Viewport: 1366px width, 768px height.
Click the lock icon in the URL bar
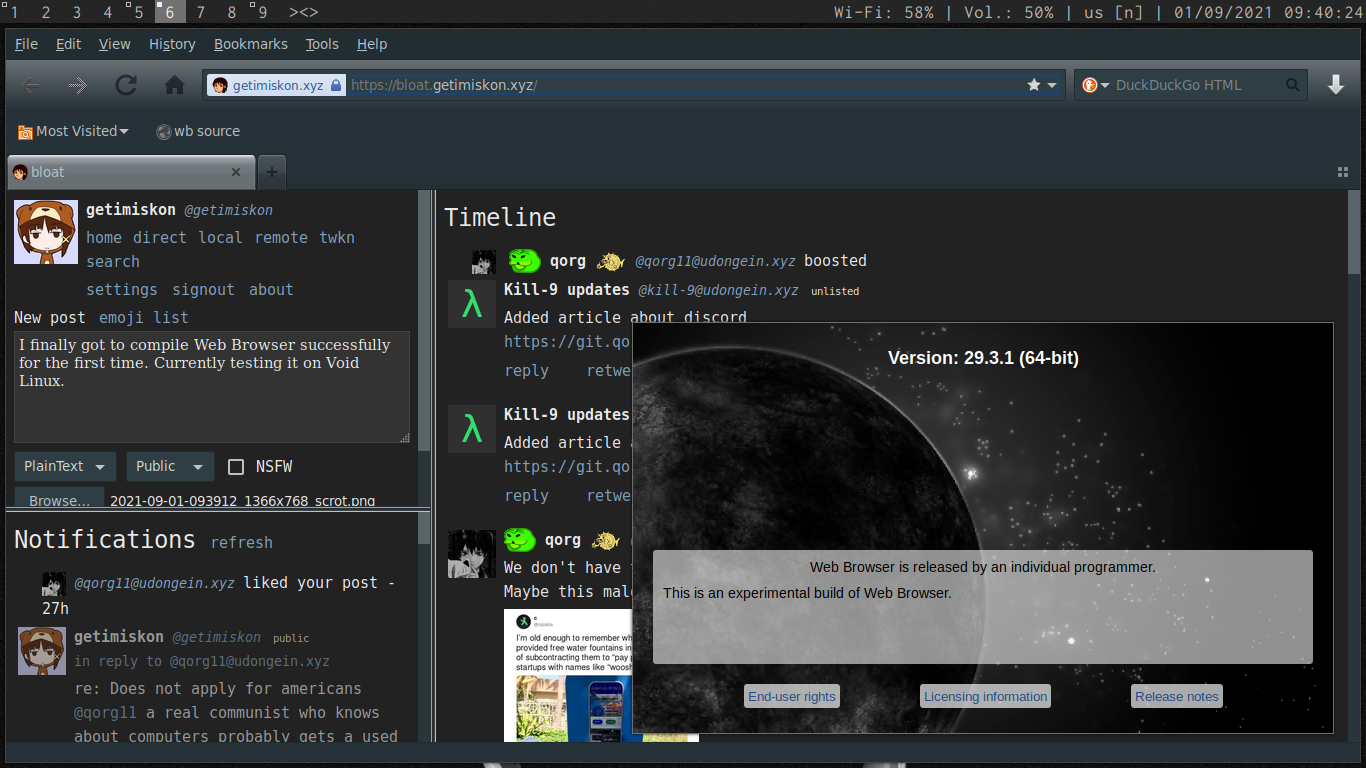(x=336, y=85)
